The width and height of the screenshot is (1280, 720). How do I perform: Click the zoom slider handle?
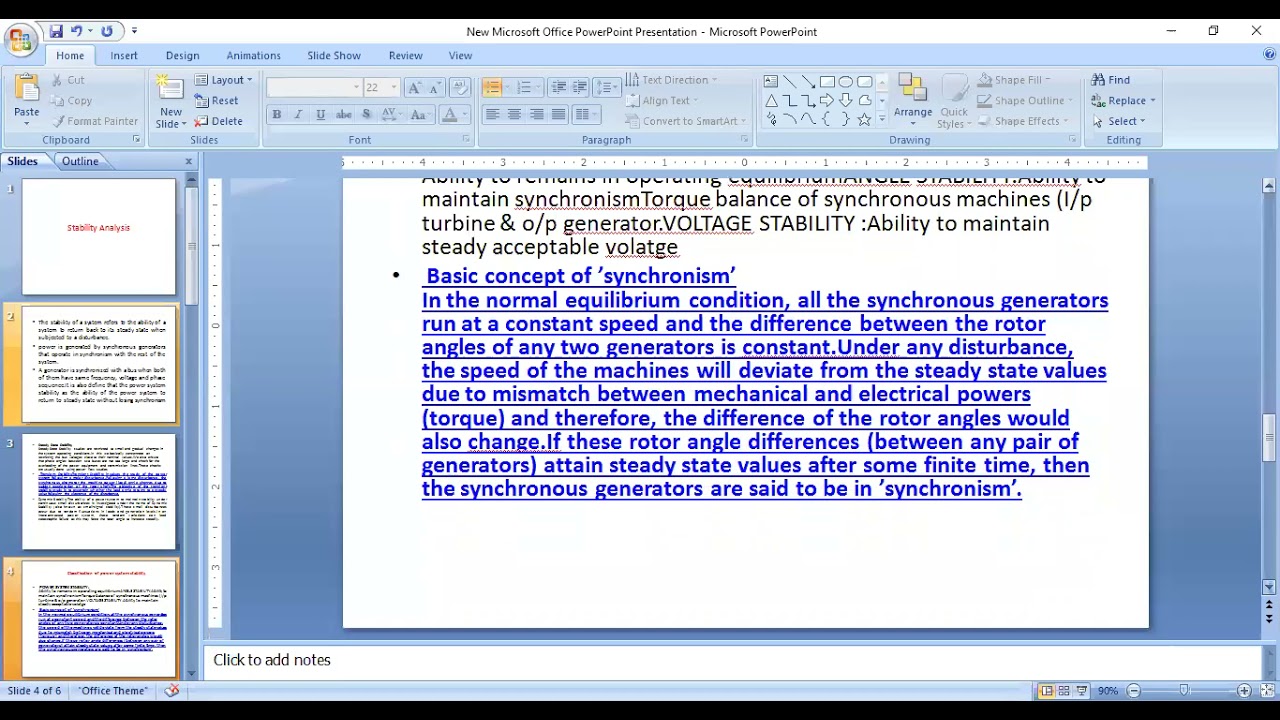pos(1184,691)
